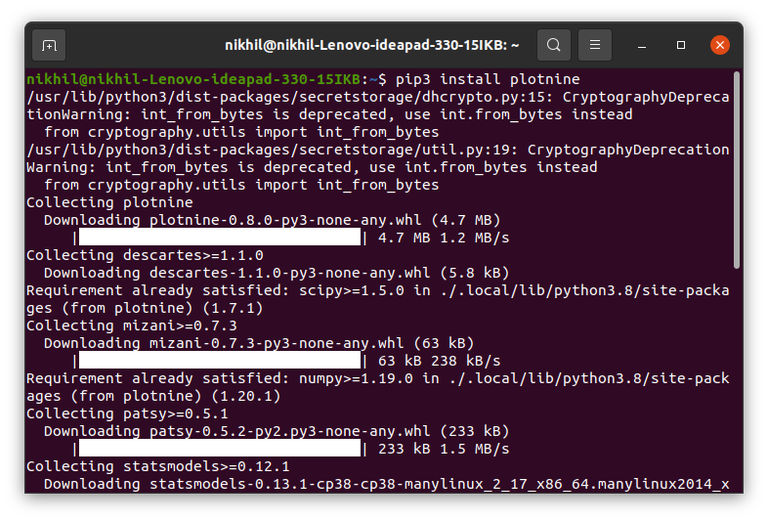Click the window title nikhil@nikhil-Lenovo-ideapad-330-15IKB
Viewport: 768px width, 521px height.
point(372,45)
